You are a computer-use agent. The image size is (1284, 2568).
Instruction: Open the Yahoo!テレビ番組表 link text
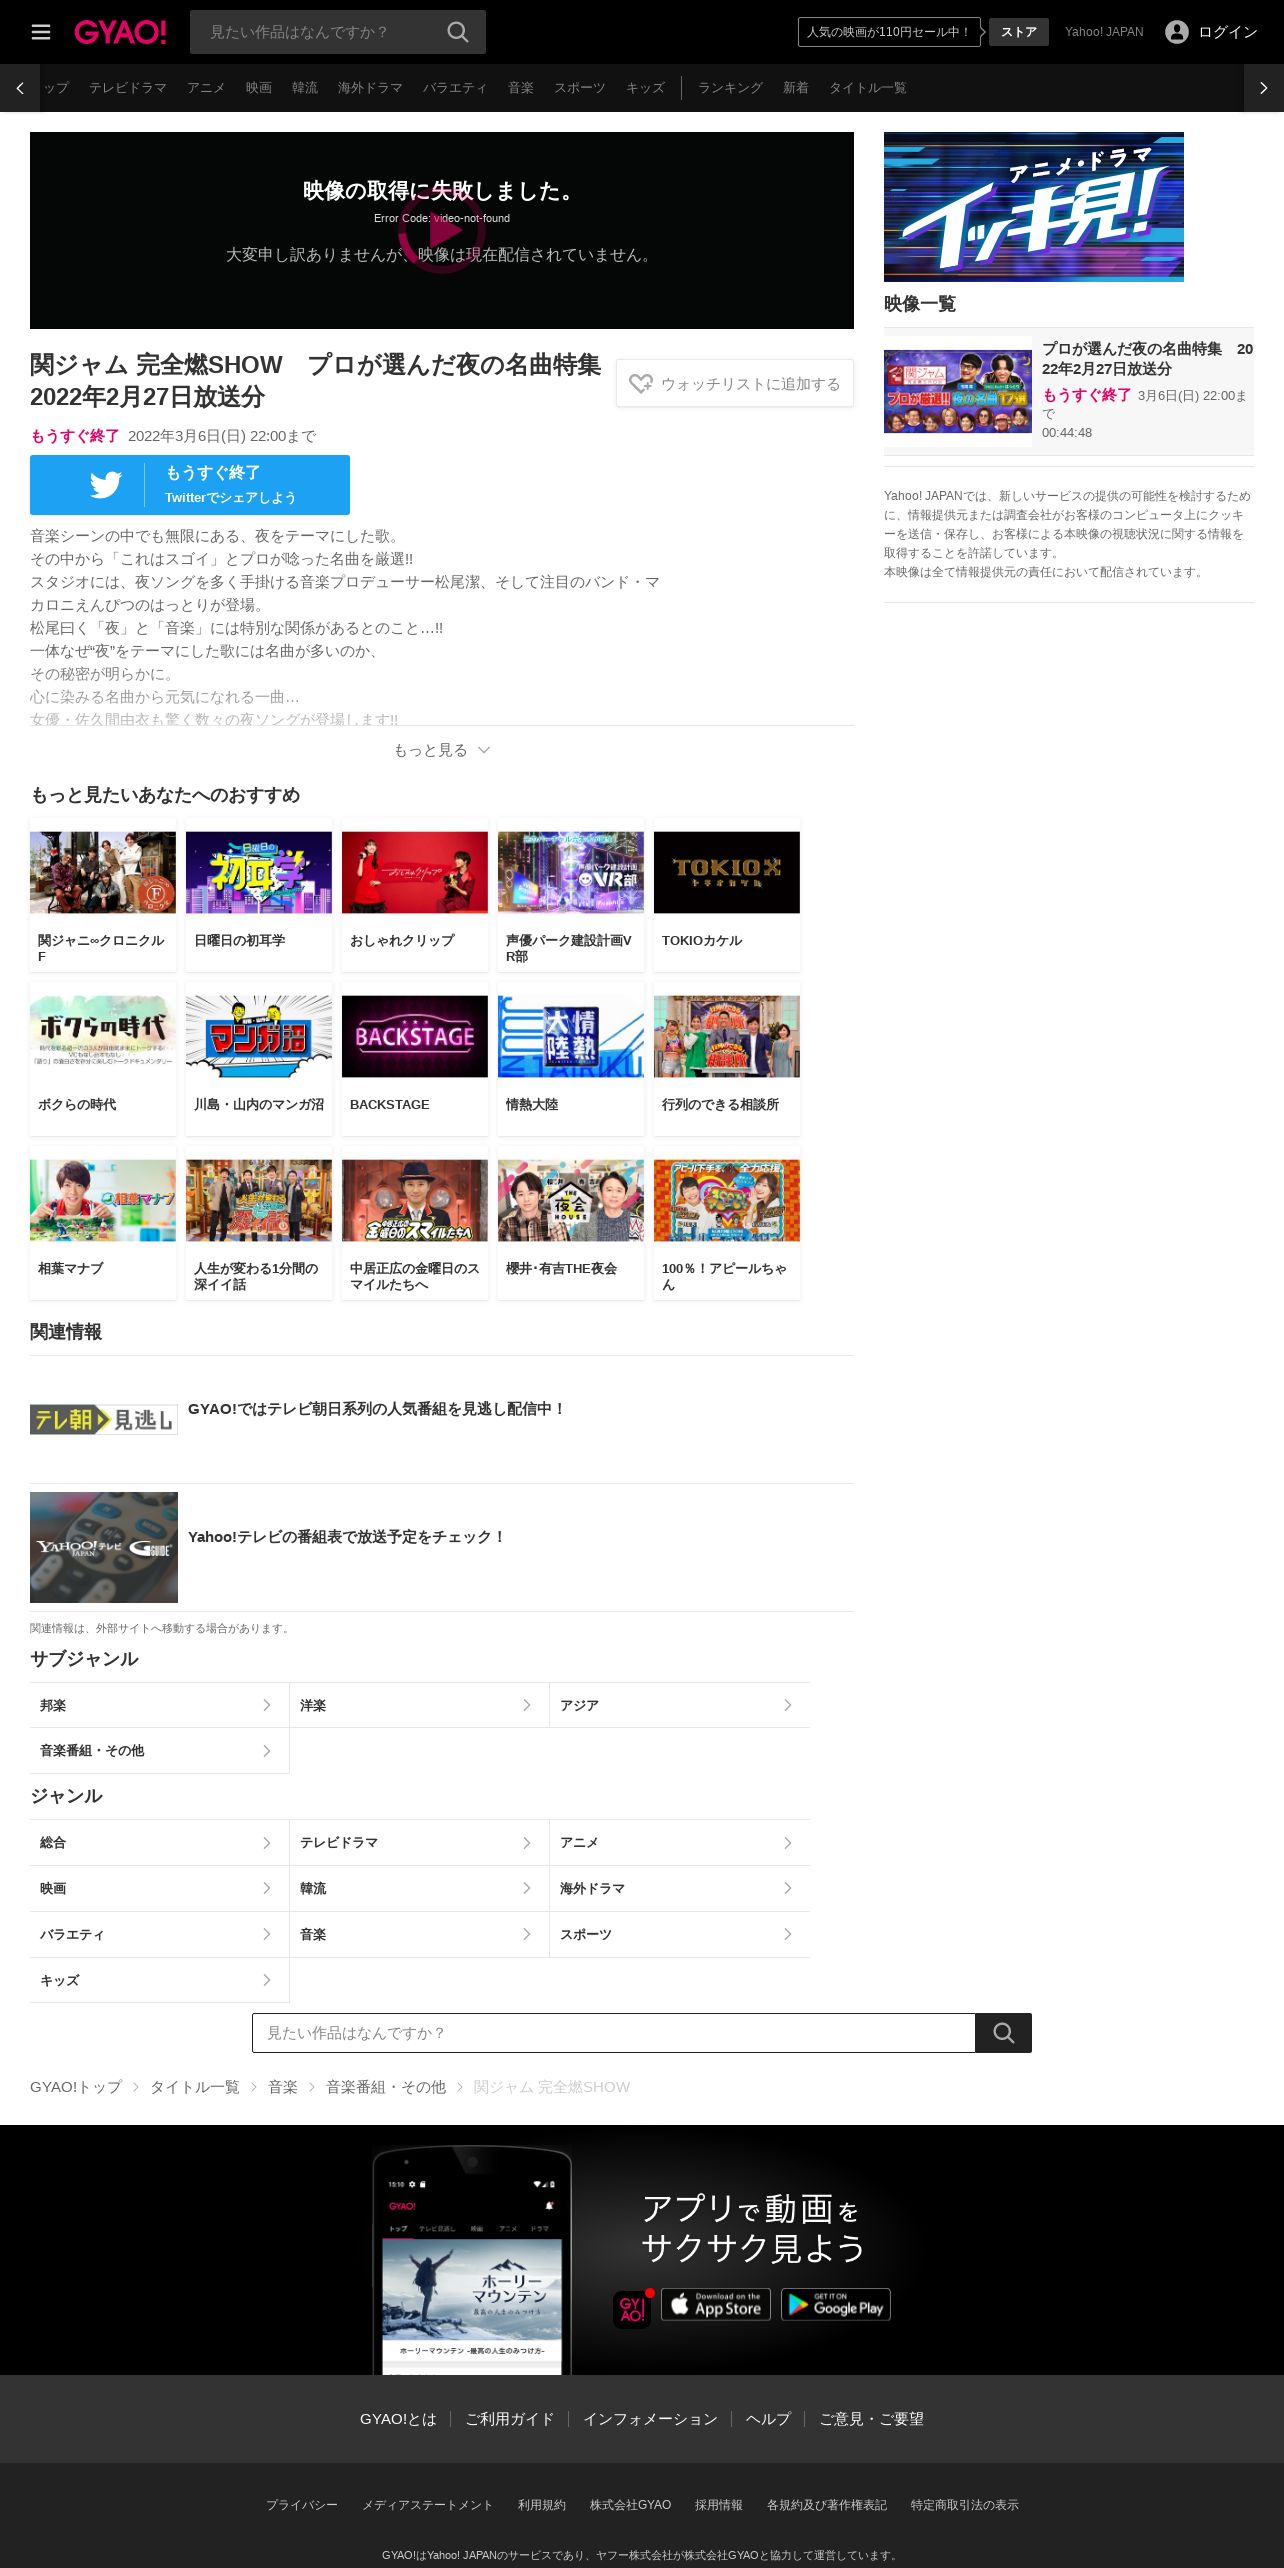click(x=346, y=1536)
